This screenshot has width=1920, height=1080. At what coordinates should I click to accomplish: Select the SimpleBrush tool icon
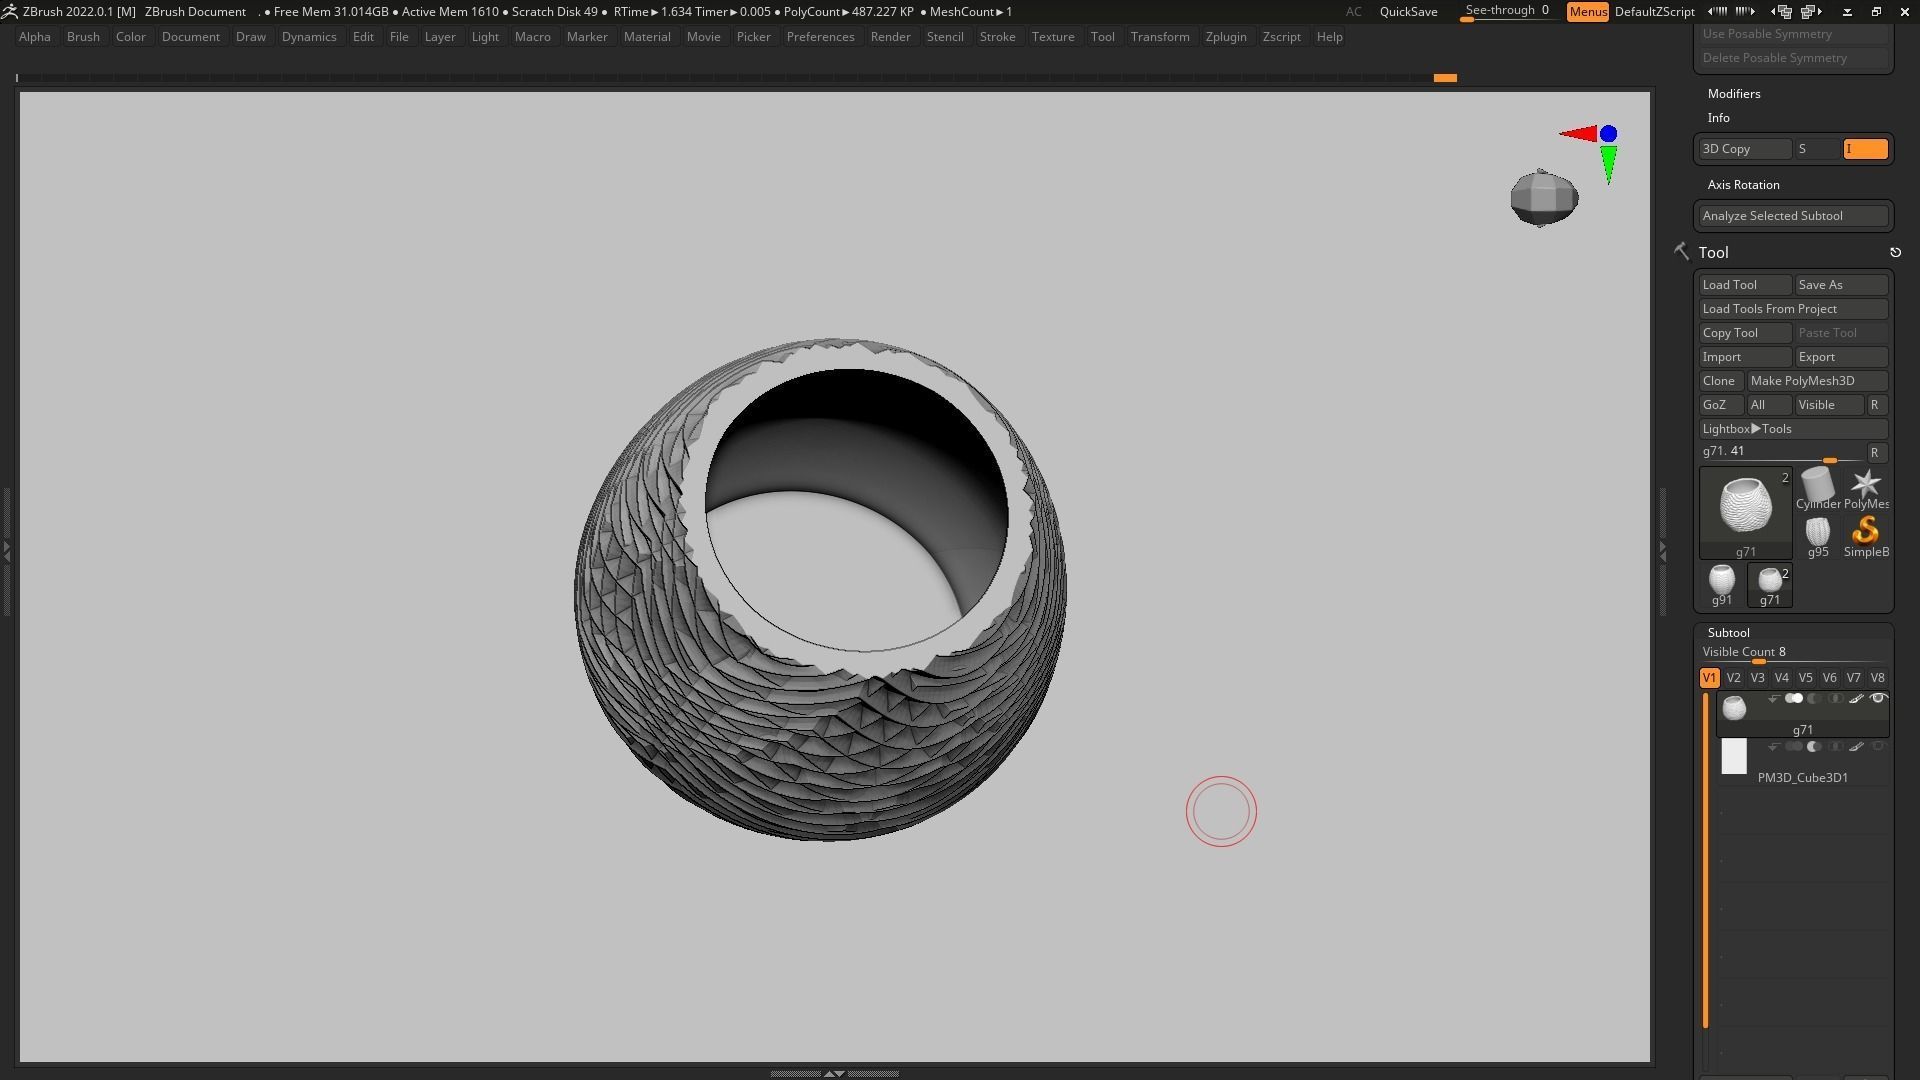tap(1865, 532)
